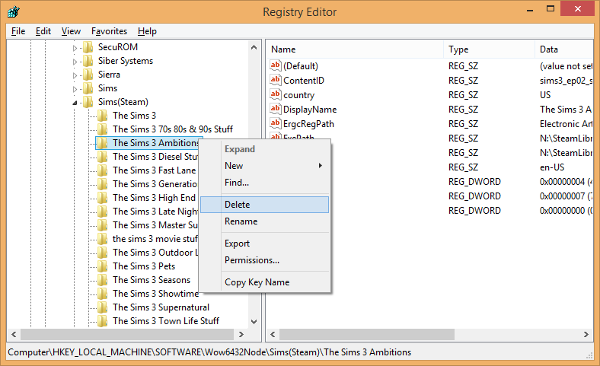Click folder icon for The Sims 3 High End

(102, 198)
